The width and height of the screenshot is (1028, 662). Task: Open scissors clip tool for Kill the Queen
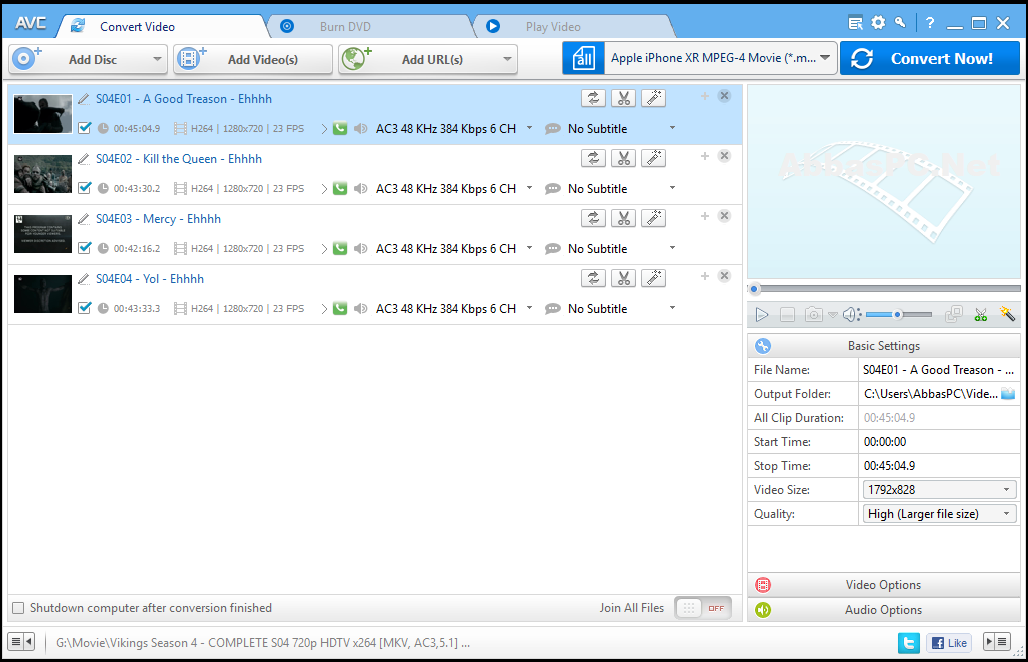pyautogui.click(x=623, y=159)
